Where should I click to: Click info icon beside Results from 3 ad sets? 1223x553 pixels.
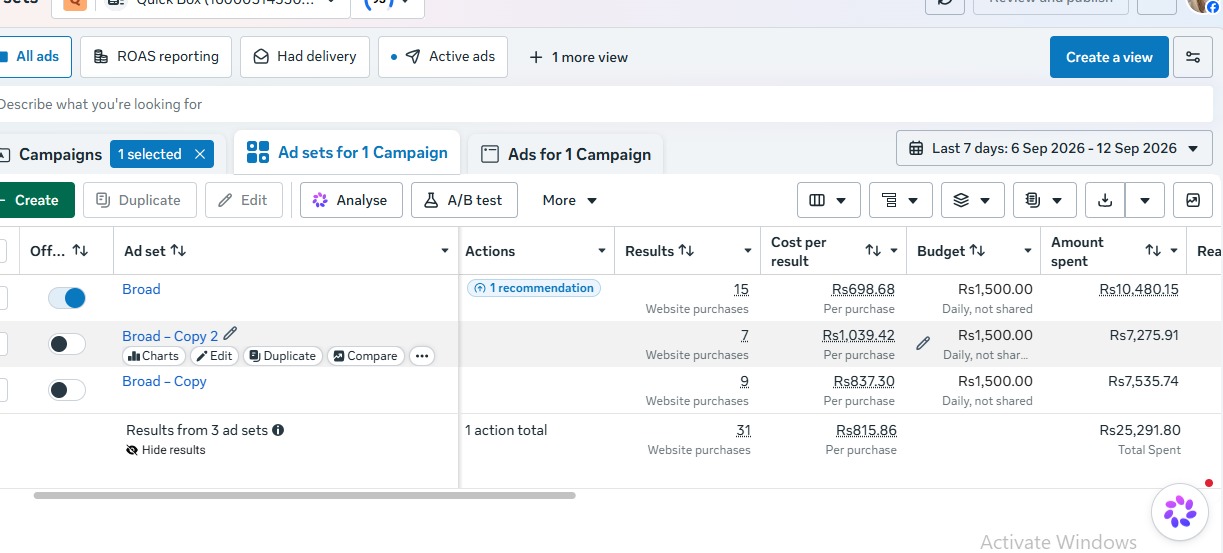tap(278, 430)
